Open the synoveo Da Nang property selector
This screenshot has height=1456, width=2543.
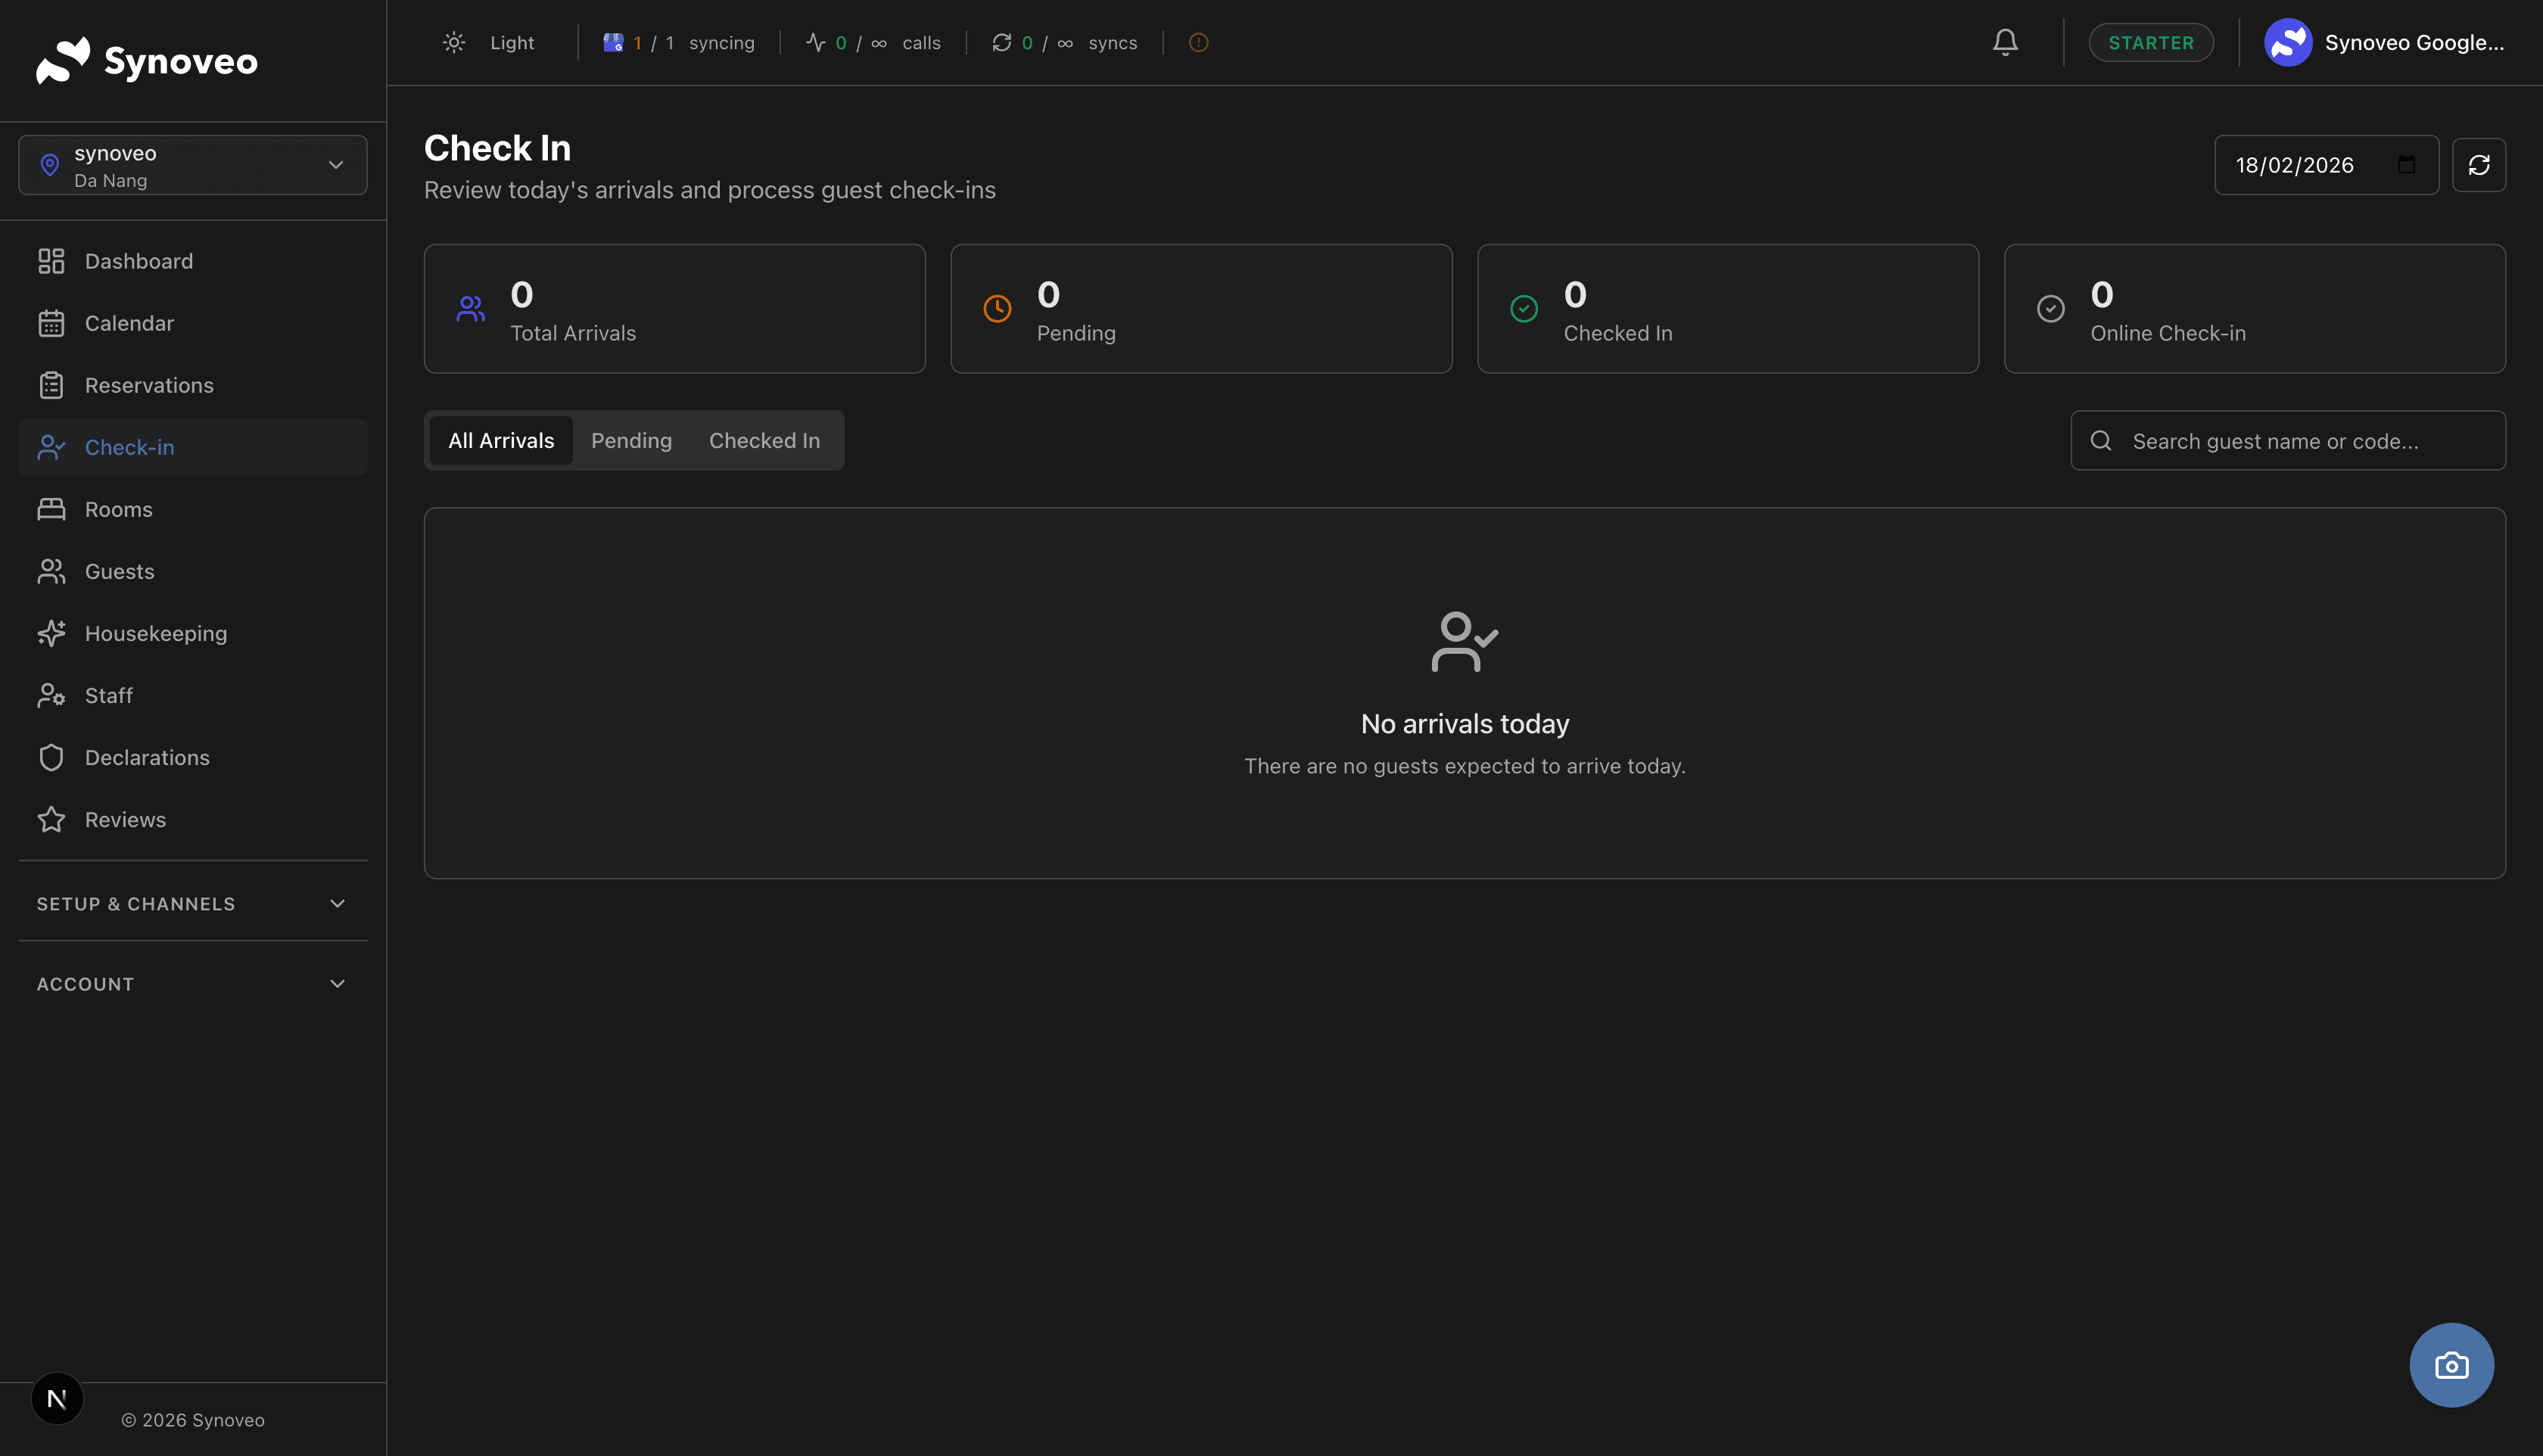[192, 165]
